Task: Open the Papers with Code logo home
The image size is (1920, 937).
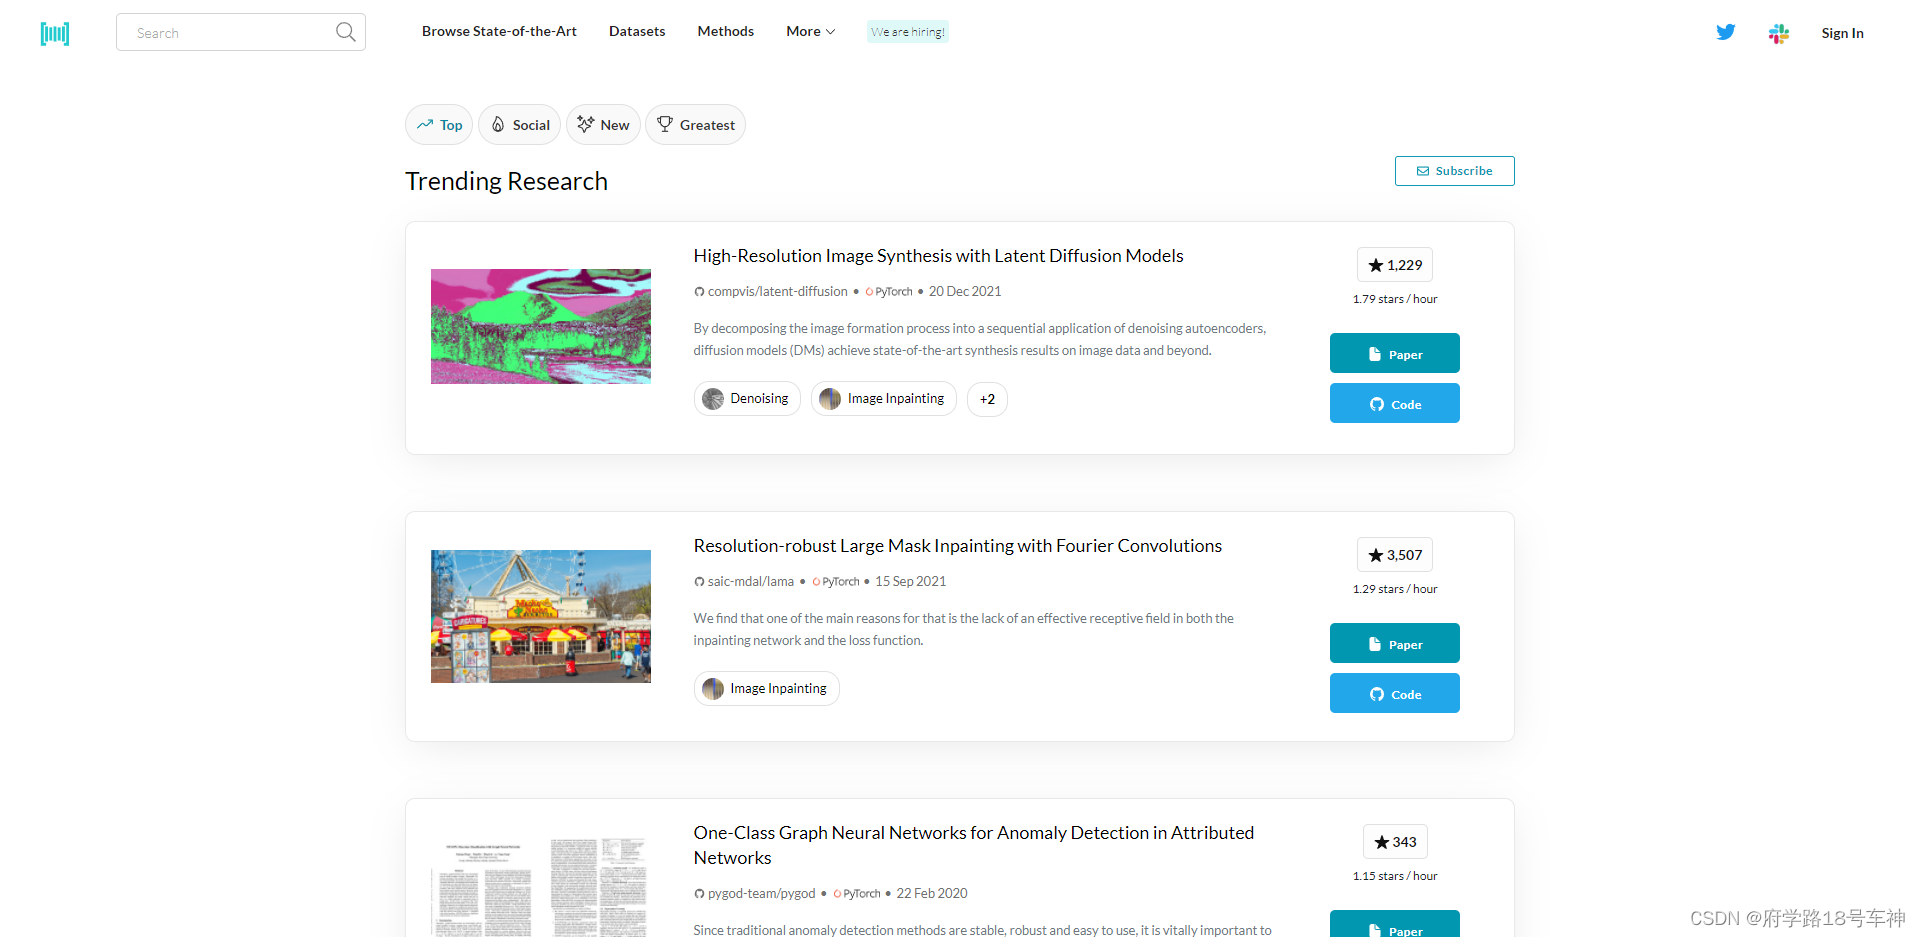Action: 55,34
